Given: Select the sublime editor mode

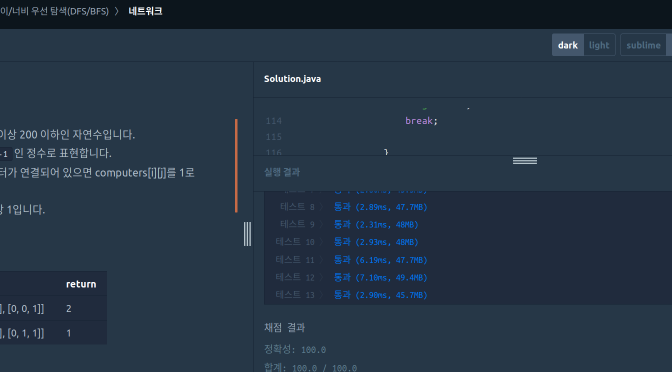Looking at the screenshot, I should tap(643, 45).
